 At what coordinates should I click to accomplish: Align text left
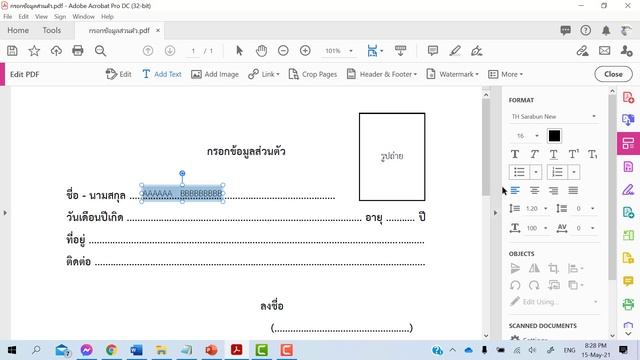coord(515,190)
